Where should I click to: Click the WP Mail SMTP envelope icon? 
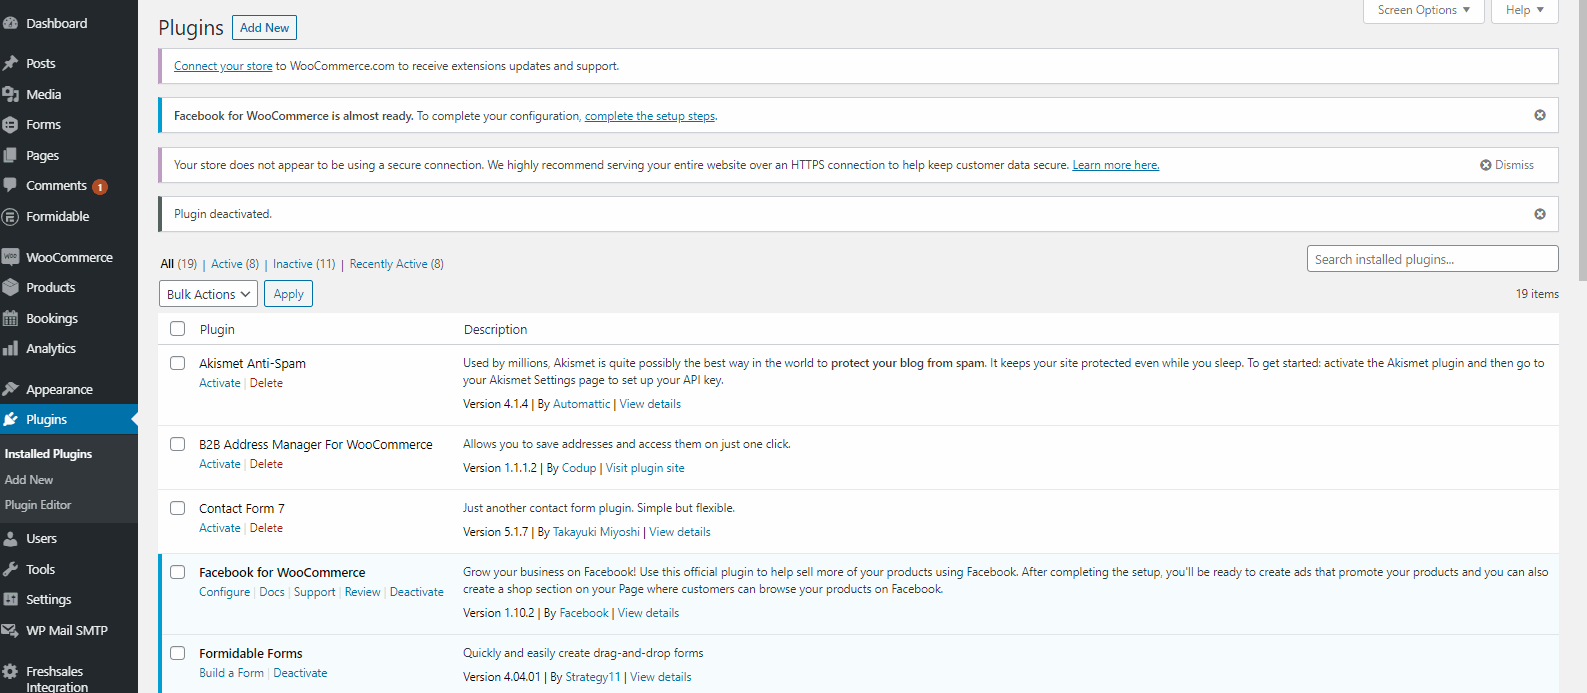click(x=11, y=631)
